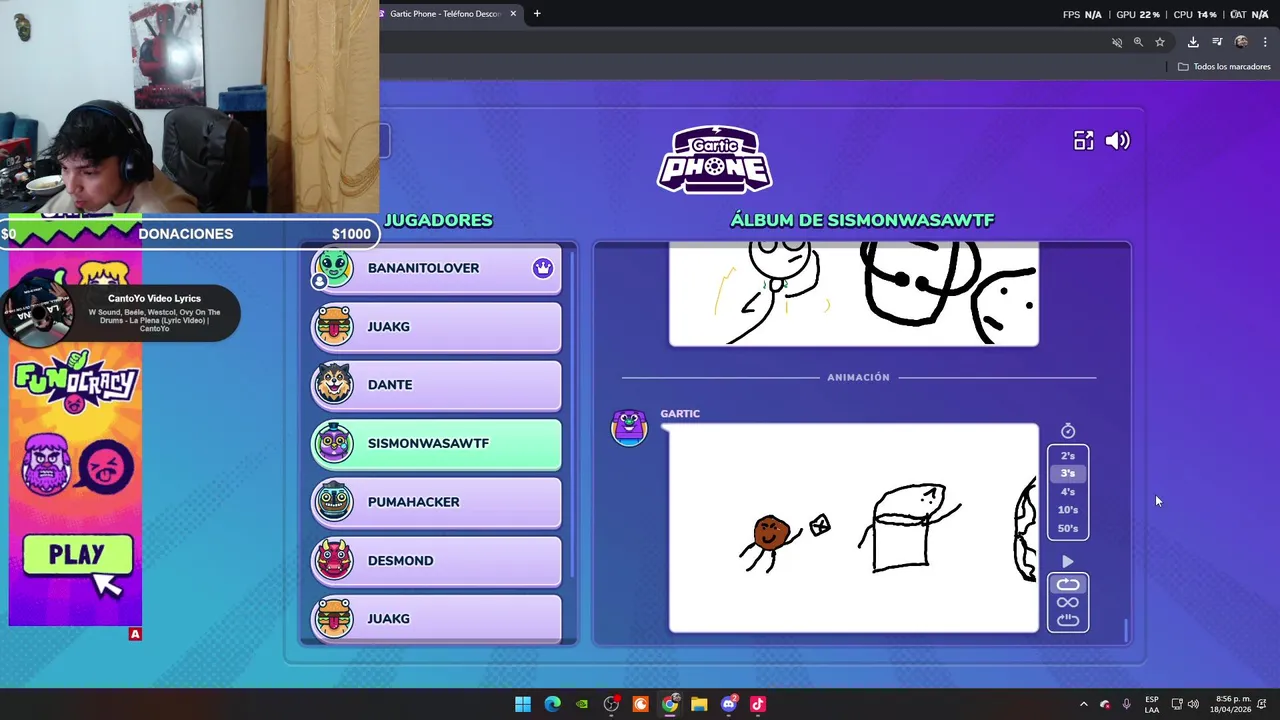This screenshot has height=720, width=1280.
Task: Click the crown icon on BANANITOLOVER row
Action: (543, 268)
